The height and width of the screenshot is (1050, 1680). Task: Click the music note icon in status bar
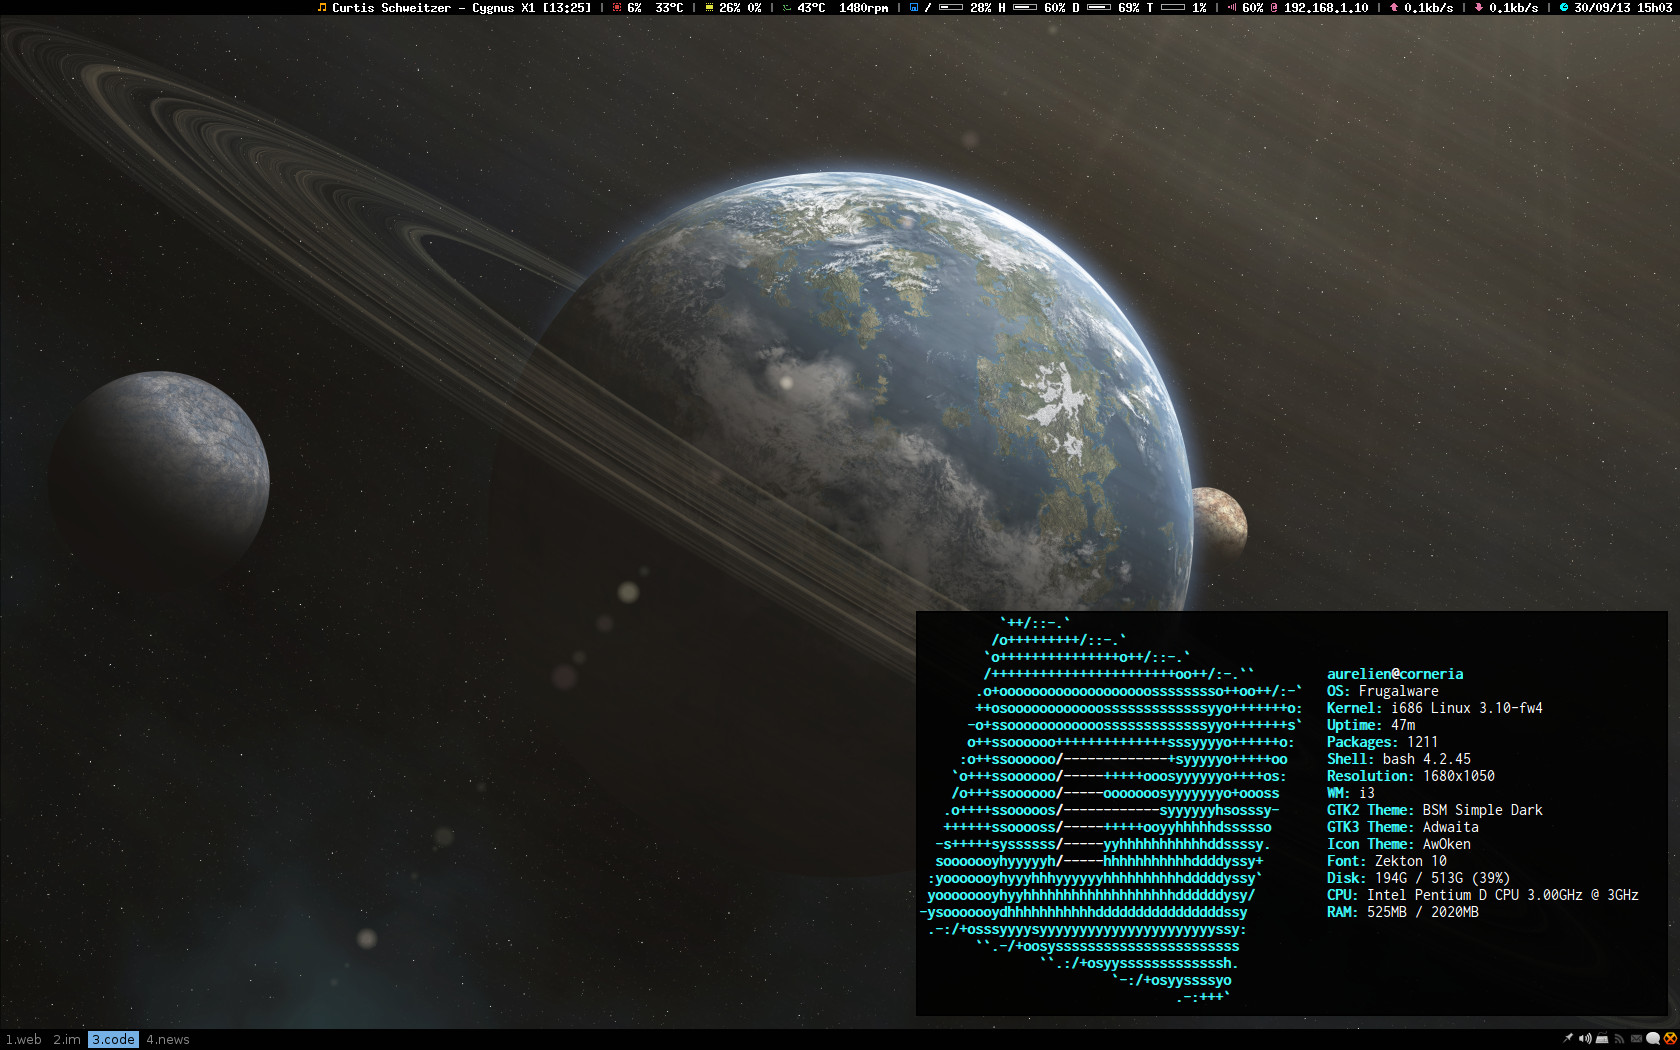321,7
